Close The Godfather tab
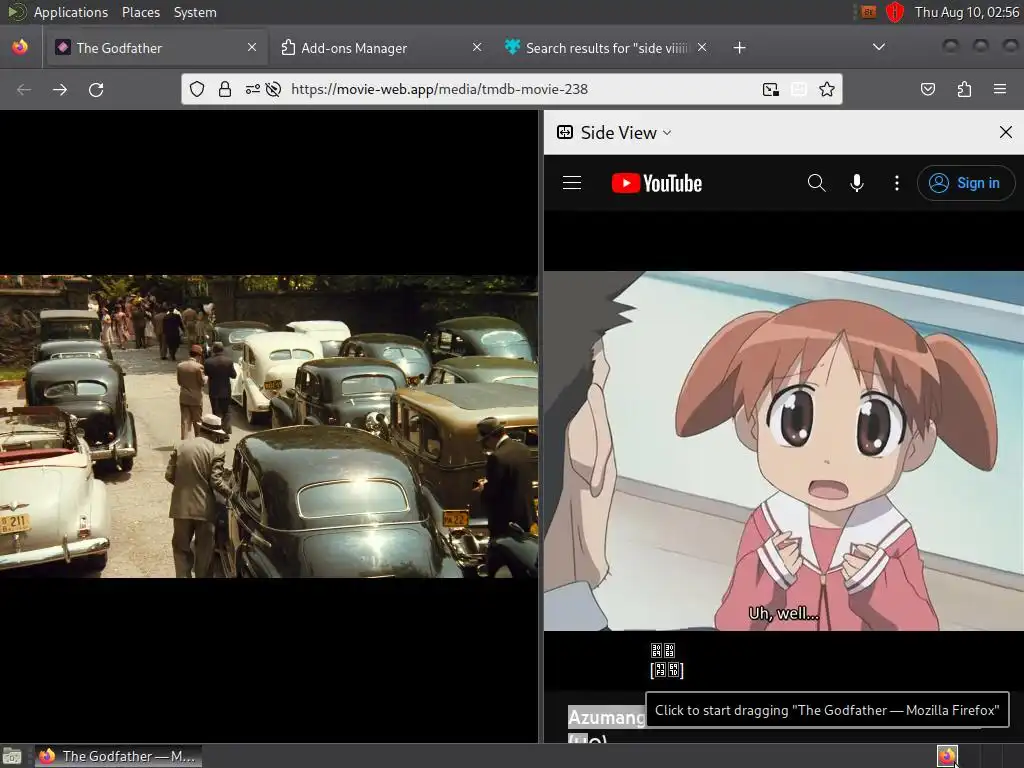This screenshot has height=768, width=1024. tap(252, 48)
